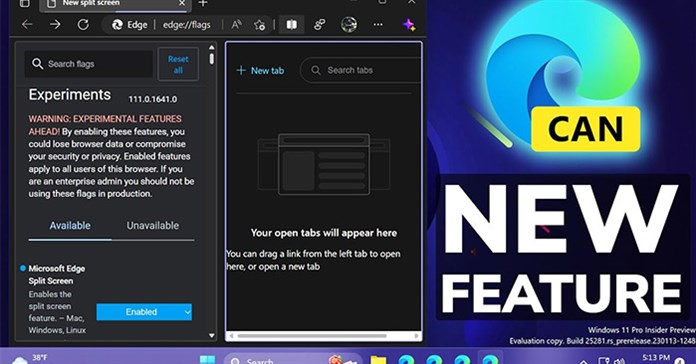Click the 5:13 PM taskbar clock
Screen dimensions: 696x364
pyautogui.click(x=656, y=358)
